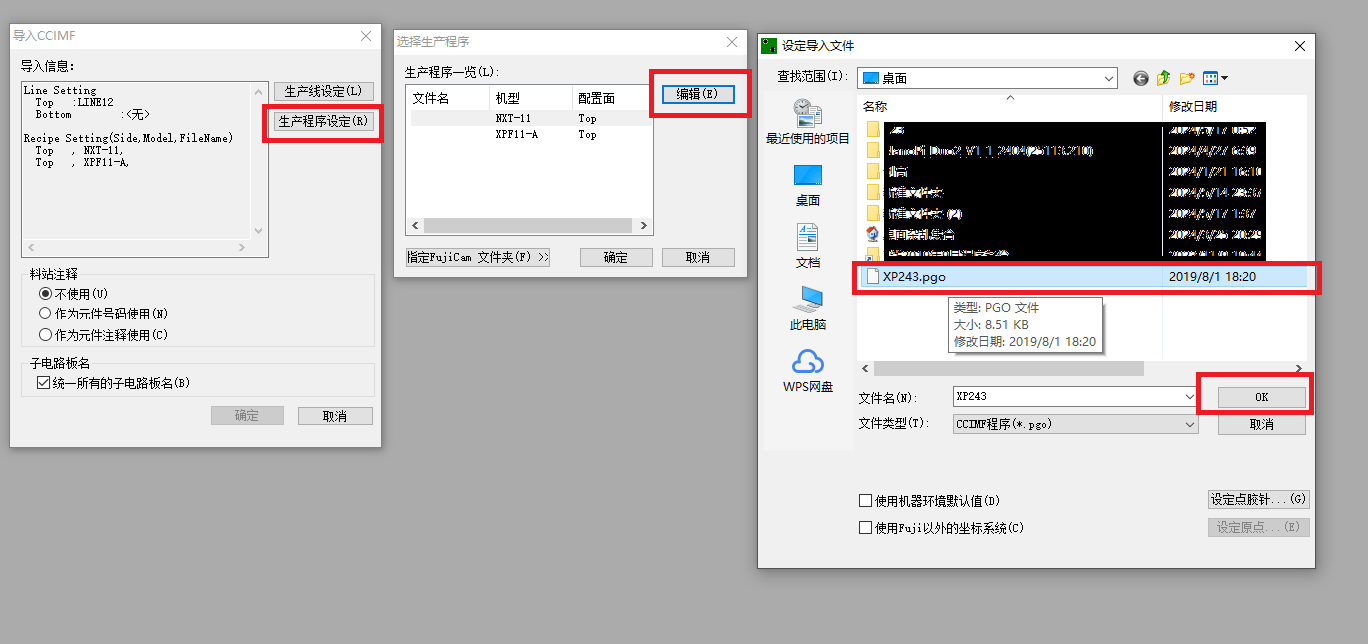Expand the 文件类型 dropdown
This screenshot has height=644, width=1368.
coord(1189,424)
